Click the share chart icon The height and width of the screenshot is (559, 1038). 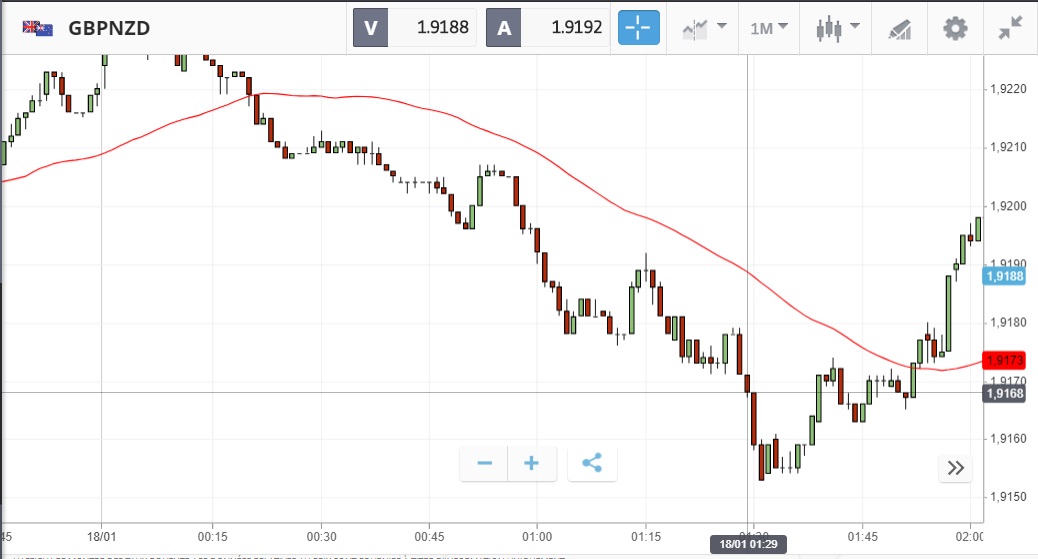592,463
